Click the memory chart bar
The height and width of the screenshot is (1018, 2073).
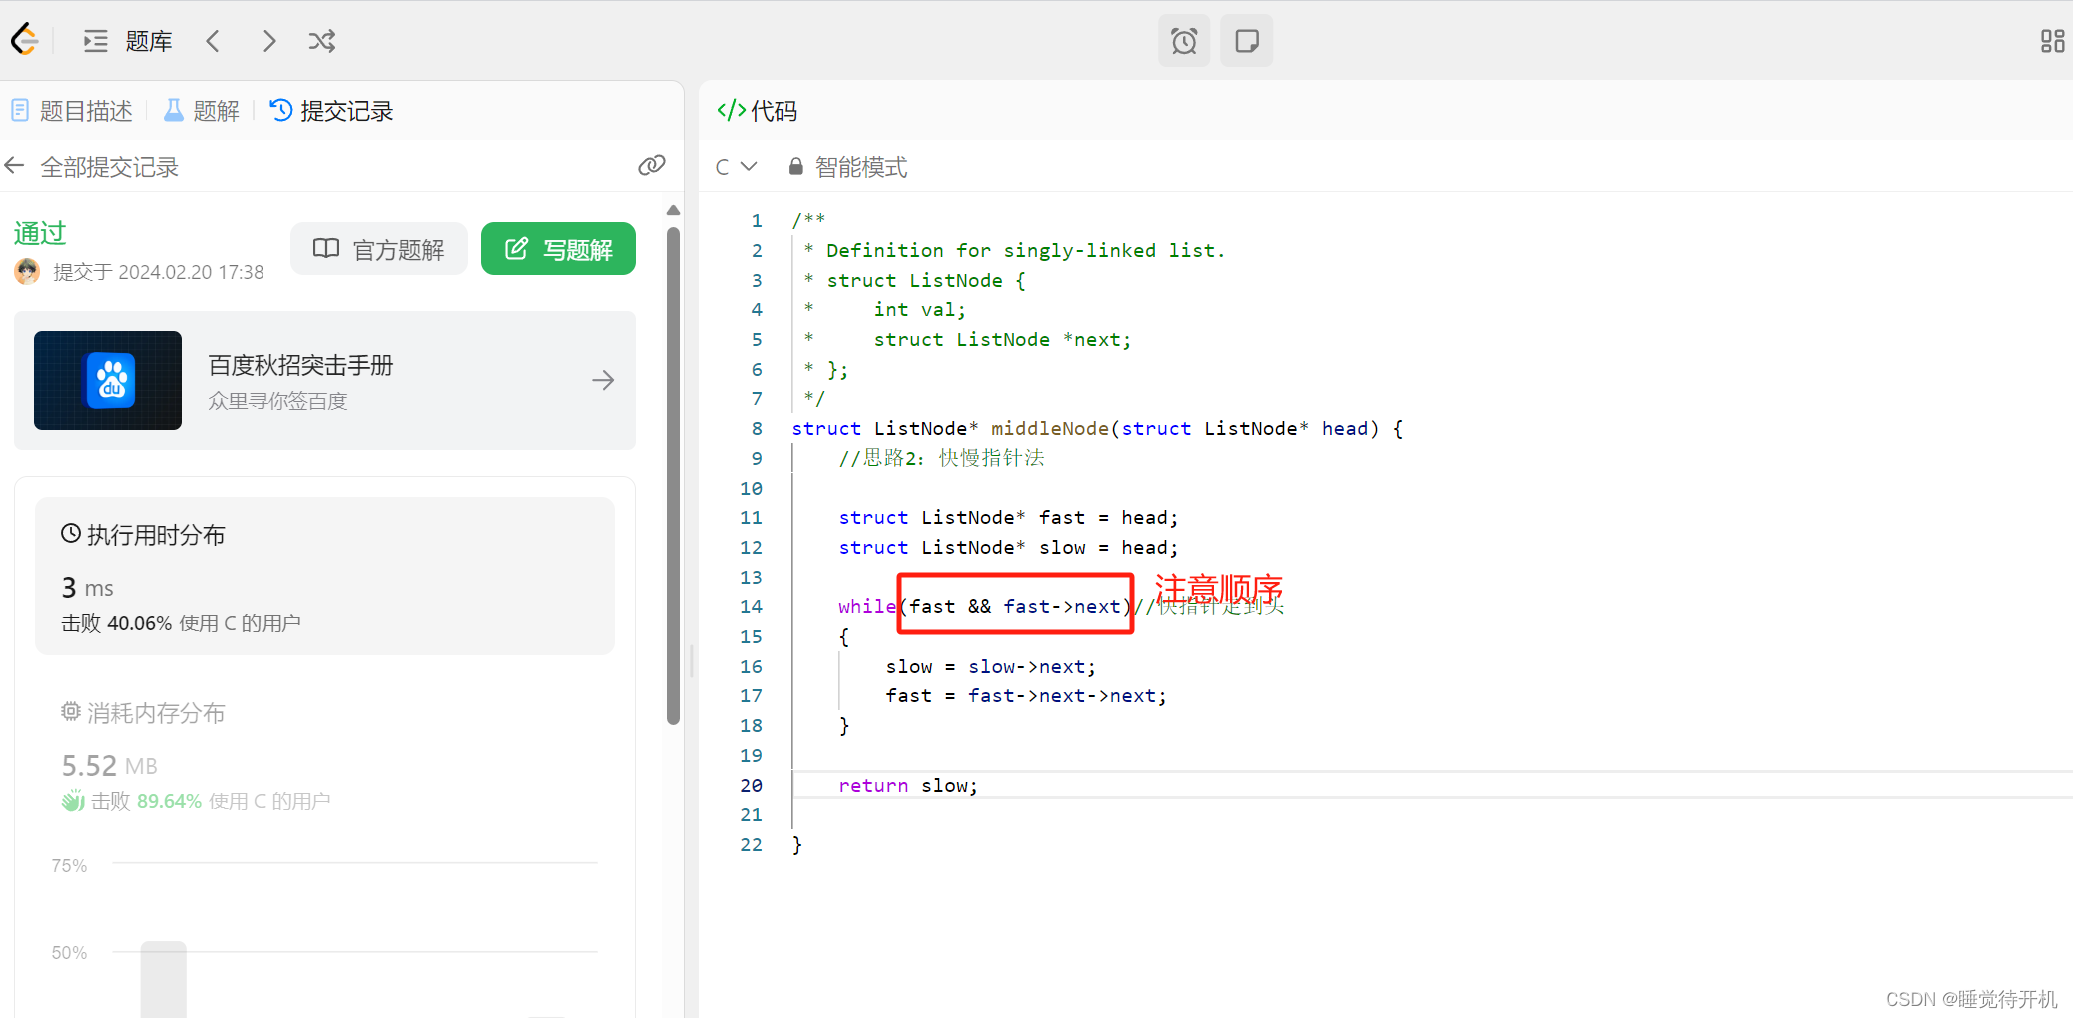pyautogui.click(x=164, y=979)
